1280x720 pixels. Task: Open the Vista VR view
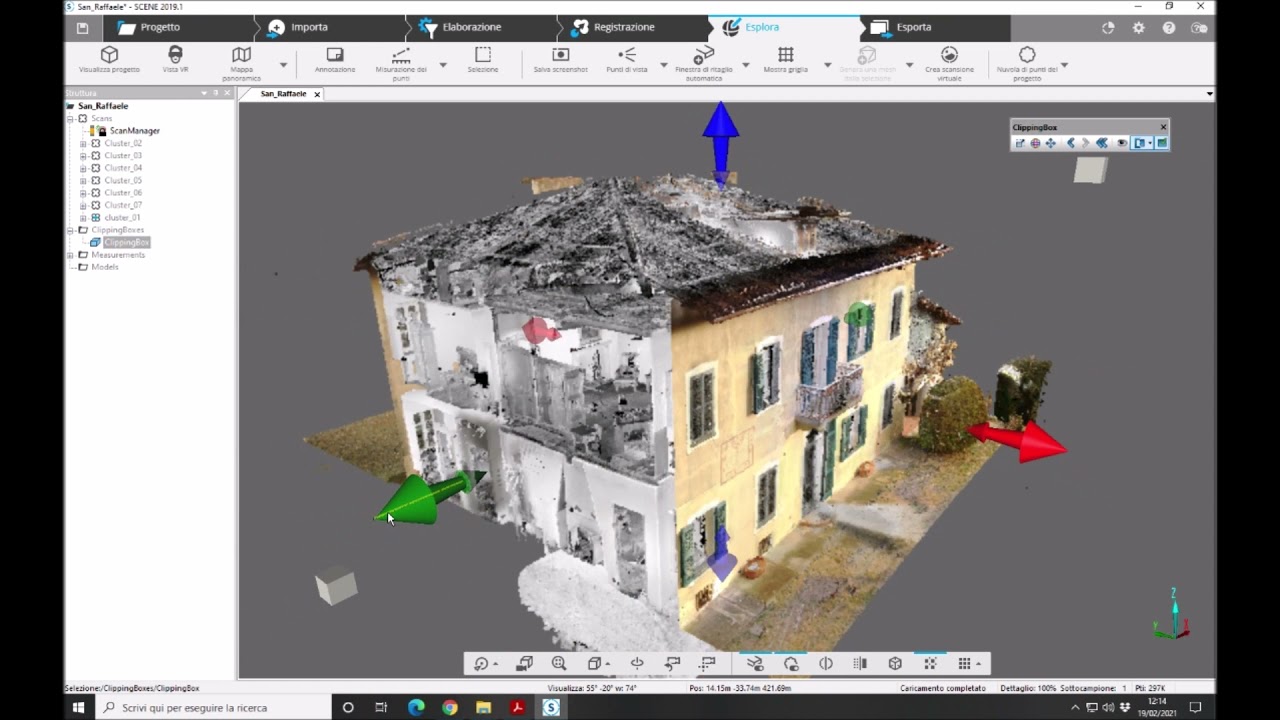(175, 60)
